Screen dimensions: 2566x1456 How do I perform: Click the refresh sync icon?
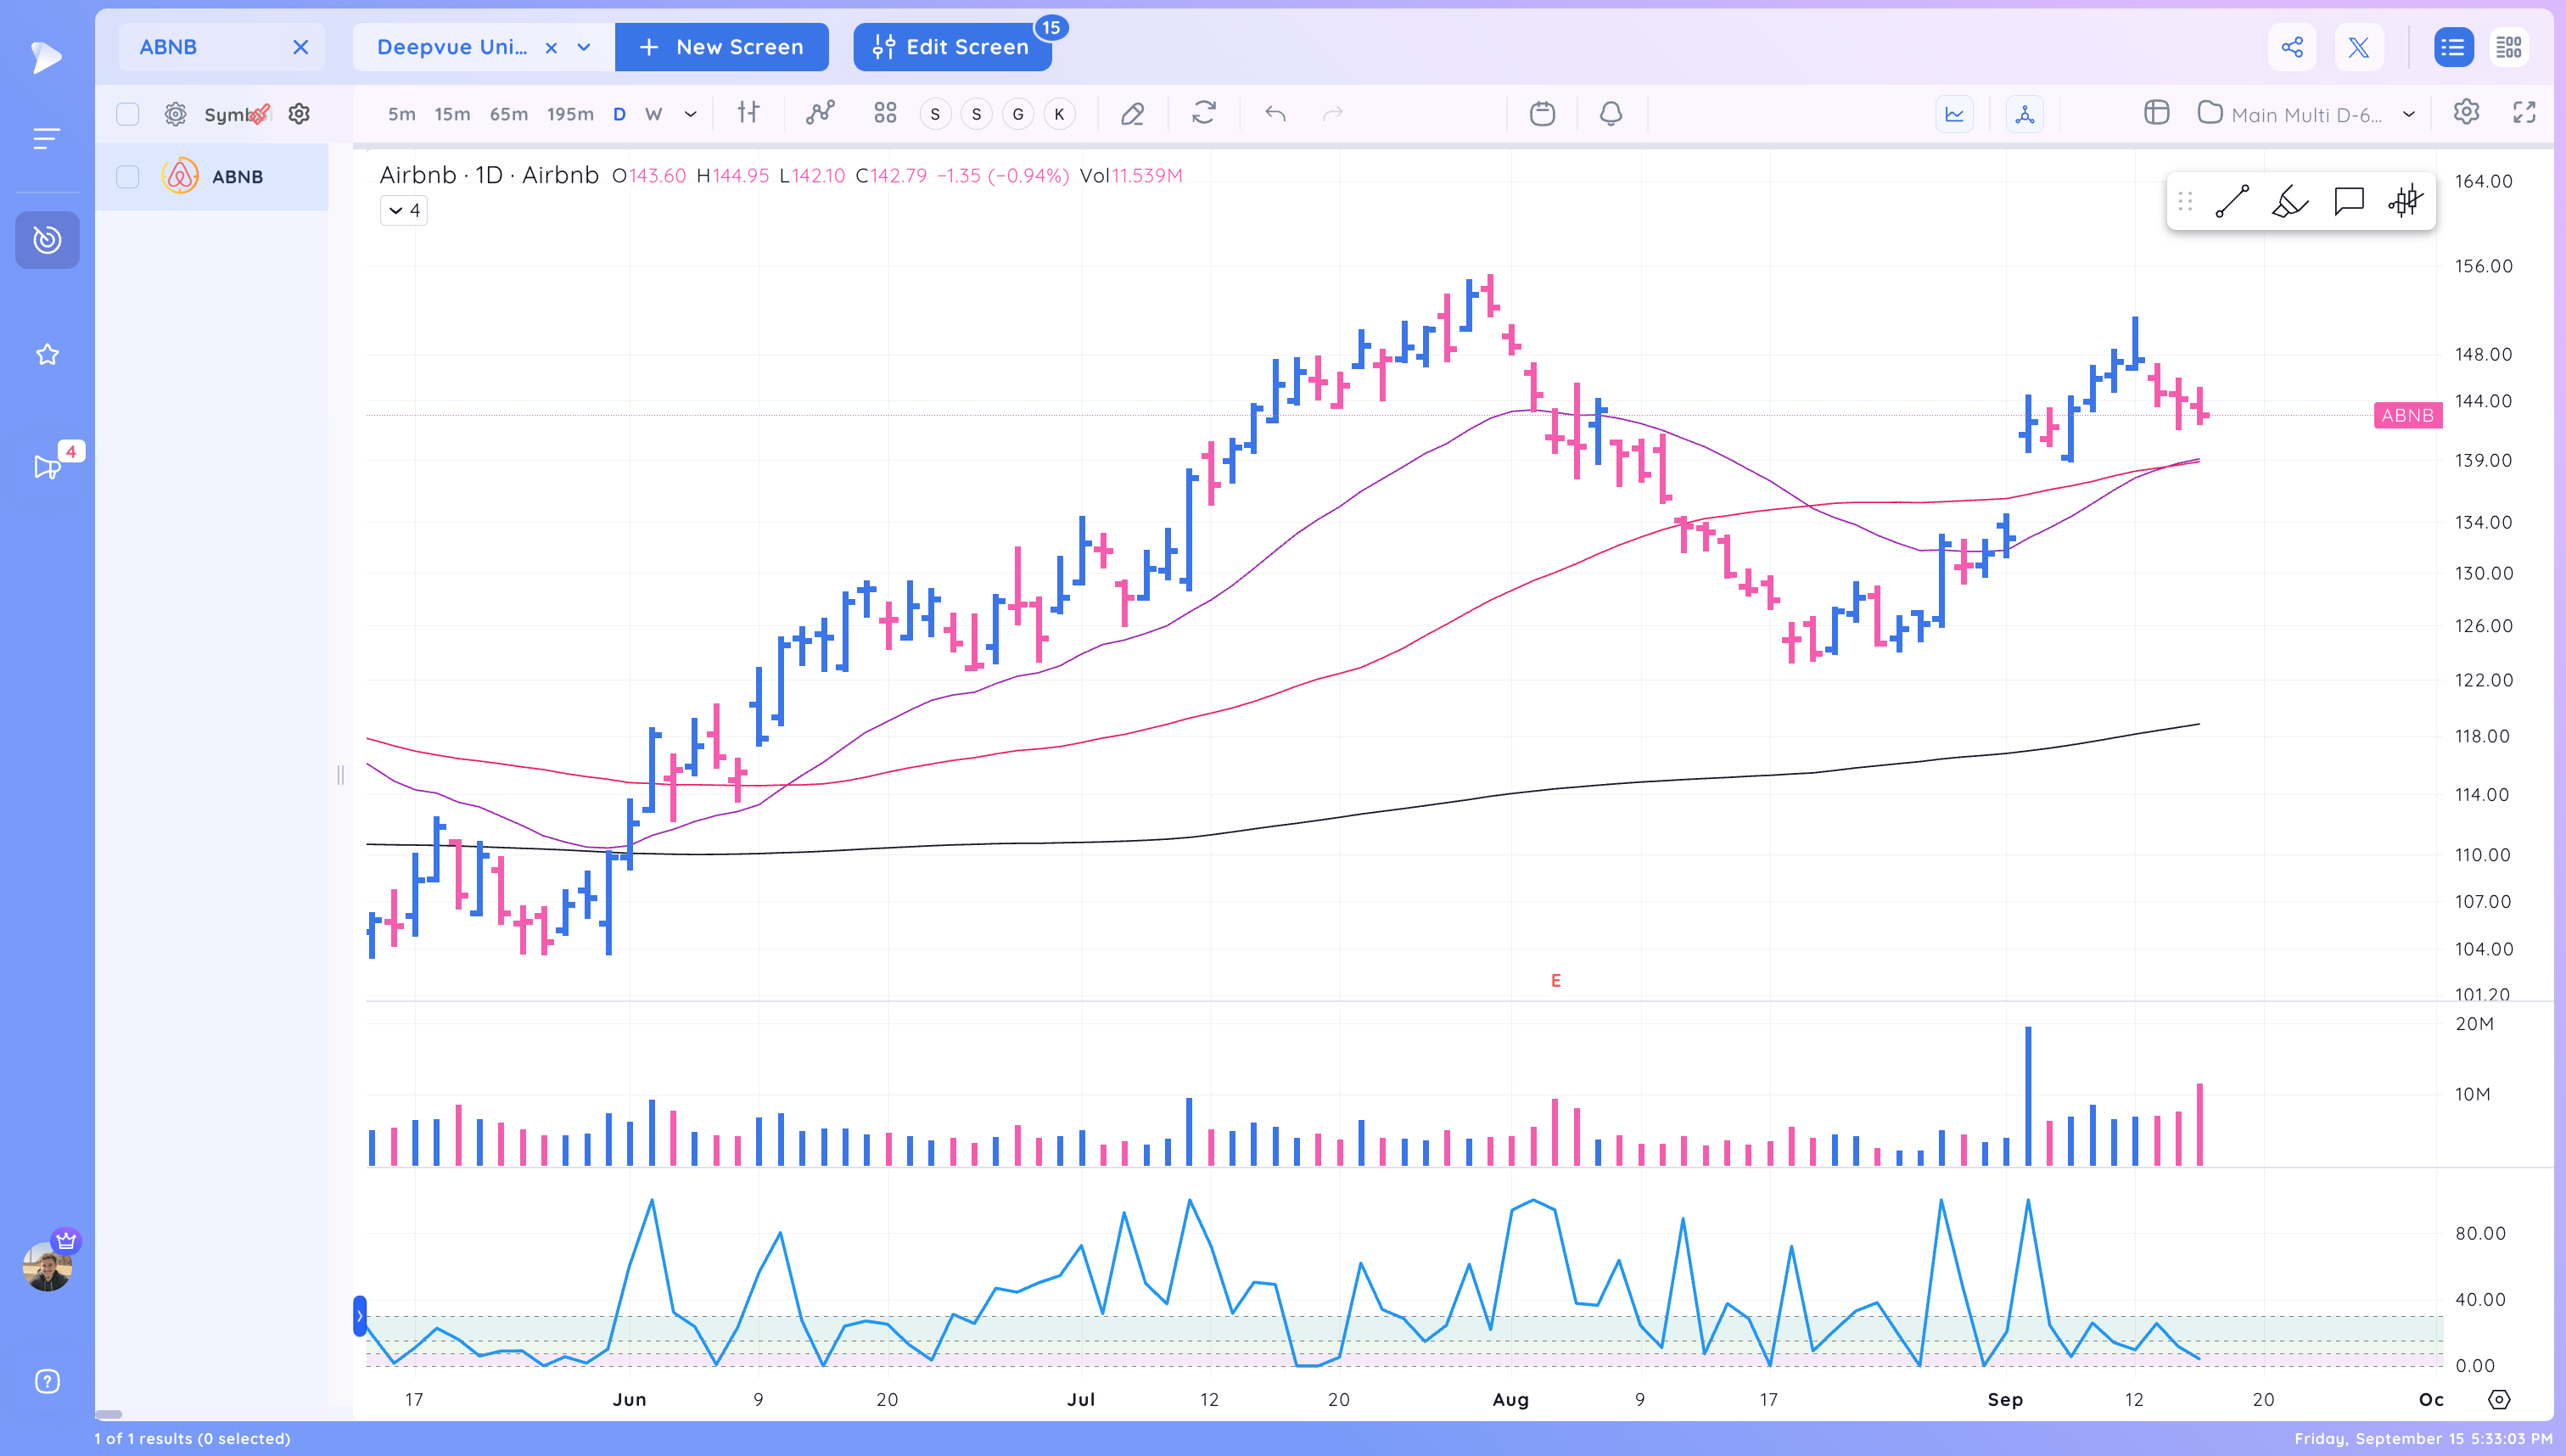coord(1204,113)
